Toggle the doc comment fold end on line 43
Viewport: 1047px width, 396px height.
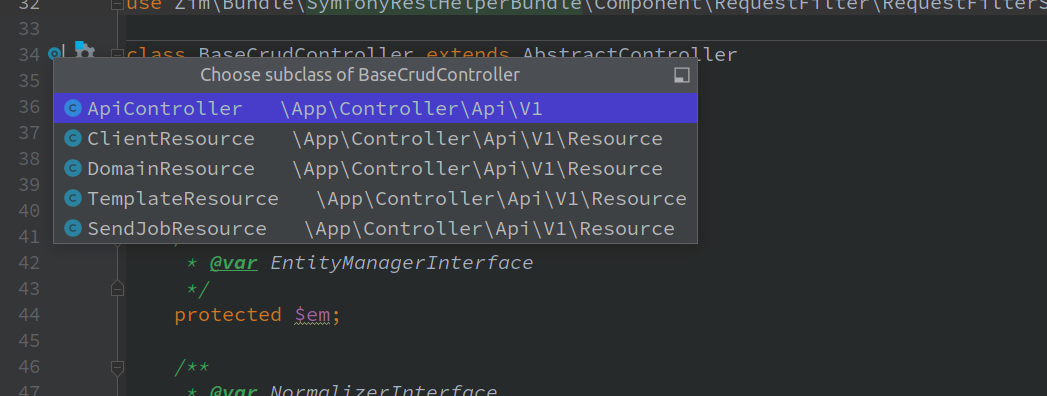pos(118,288)
